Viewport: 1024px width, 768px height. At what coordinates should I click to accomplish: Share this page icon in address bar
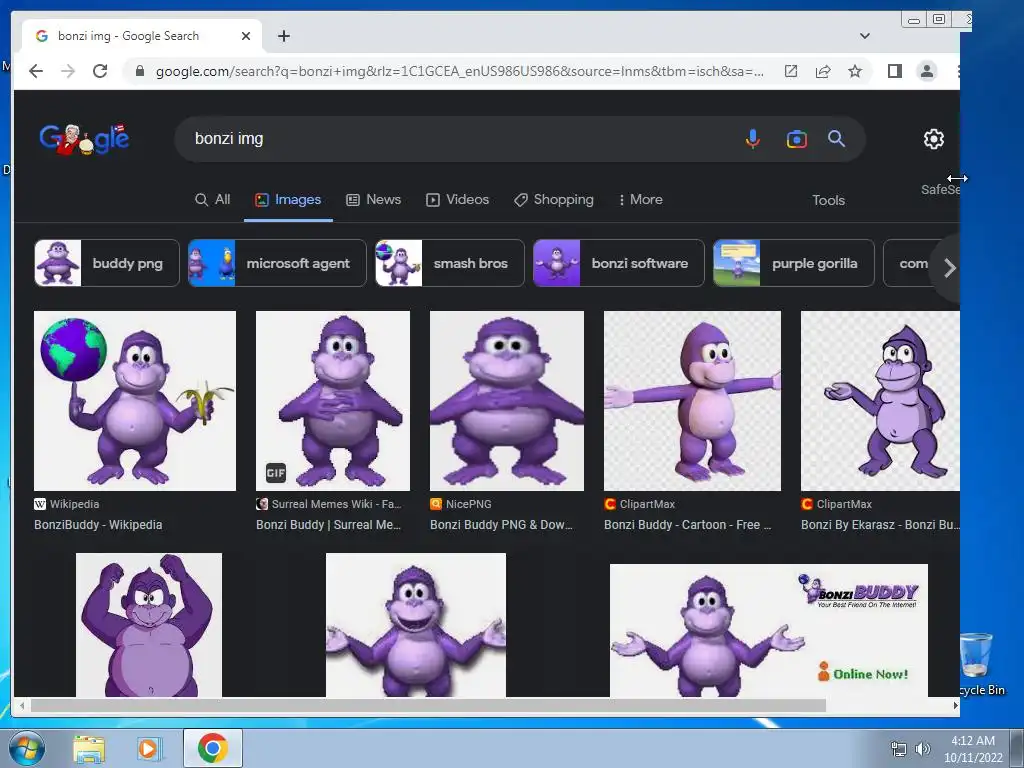pos(823,71)
